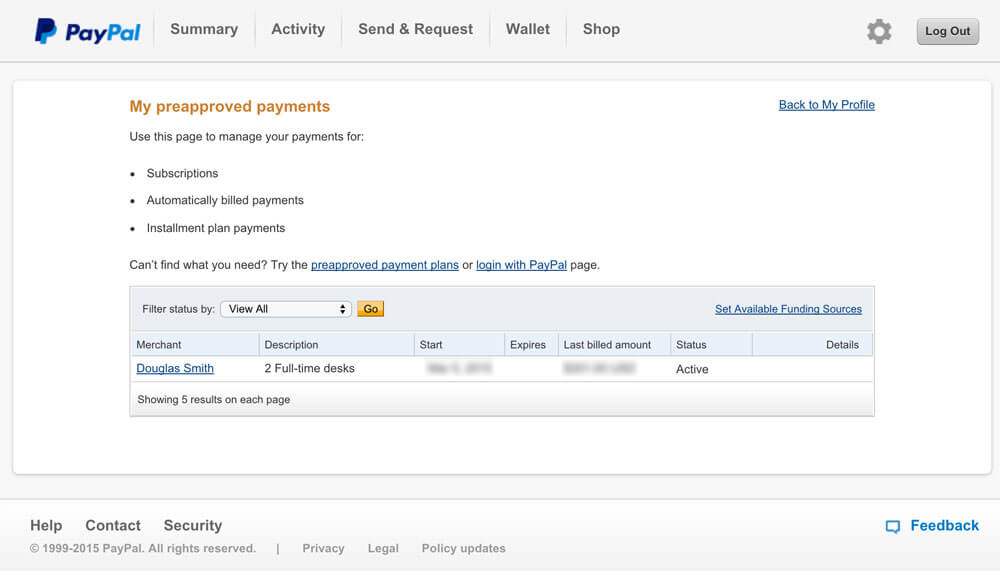Open the settings gear icon
Image resolution: width=1000 pixels, height=571 pixels.
point(879,31)
